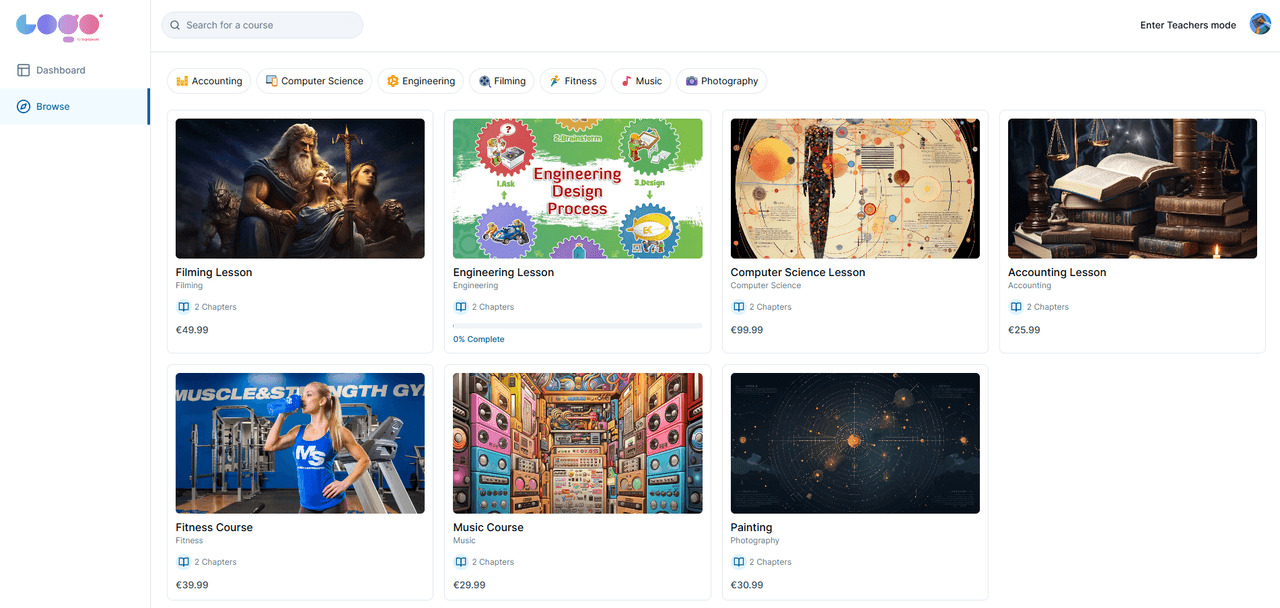Click the Enter Teachers mode link
The width and height of the screenshot is (1280, 608).
[x=1187, y=24]
